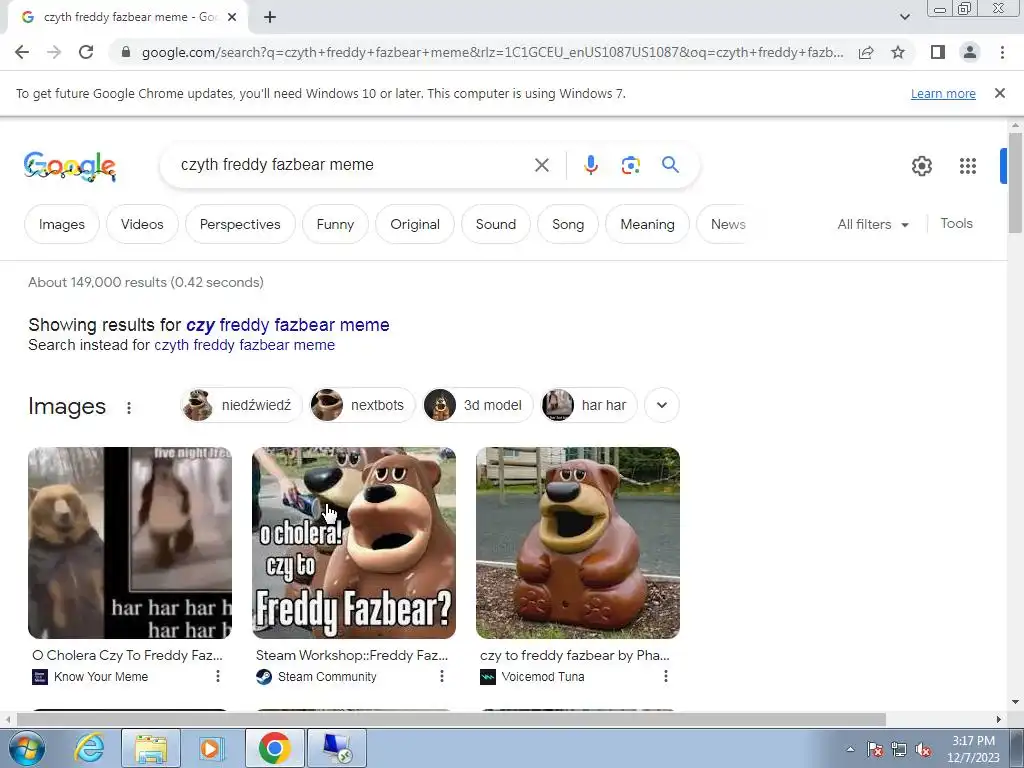Screen dimensions: 1024x768
Task: Open options for Know Your Meme result
Action: click(217, 677)
